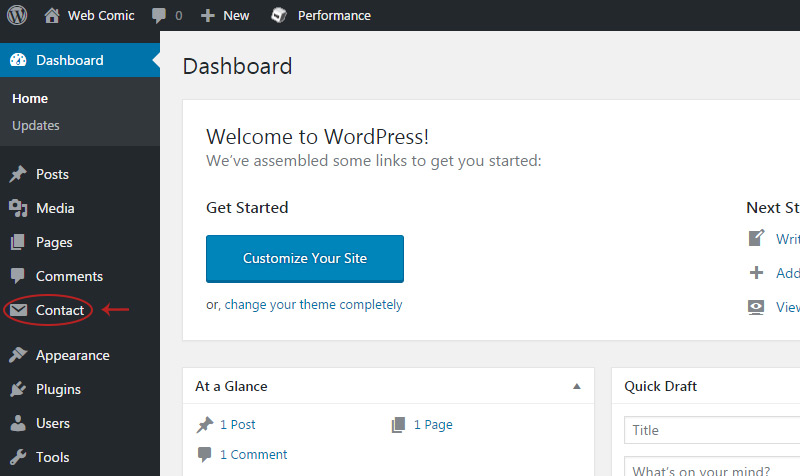This screenshot has height=476, width=800.
Task: Open the 1 Post link
Action: coord(238,424)
